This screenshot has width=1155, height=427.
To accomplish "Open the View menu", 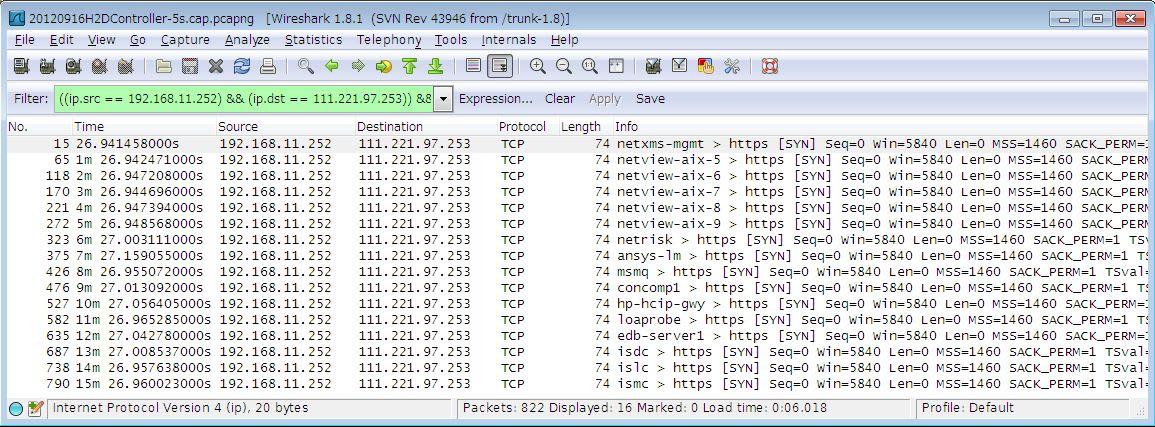I will coord(101,40).
